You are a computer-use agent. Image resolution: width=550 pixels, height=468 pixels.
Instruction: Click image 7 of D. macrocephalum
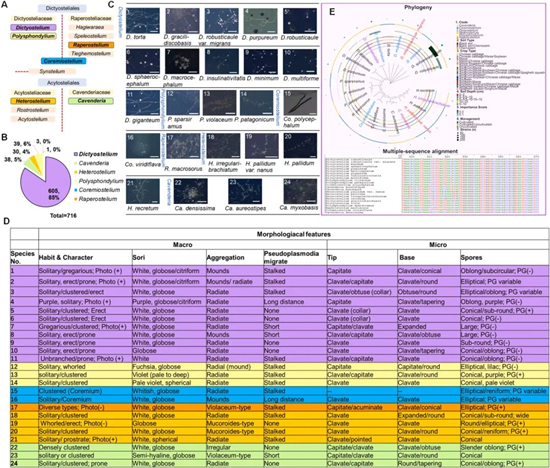click(182, 61)
